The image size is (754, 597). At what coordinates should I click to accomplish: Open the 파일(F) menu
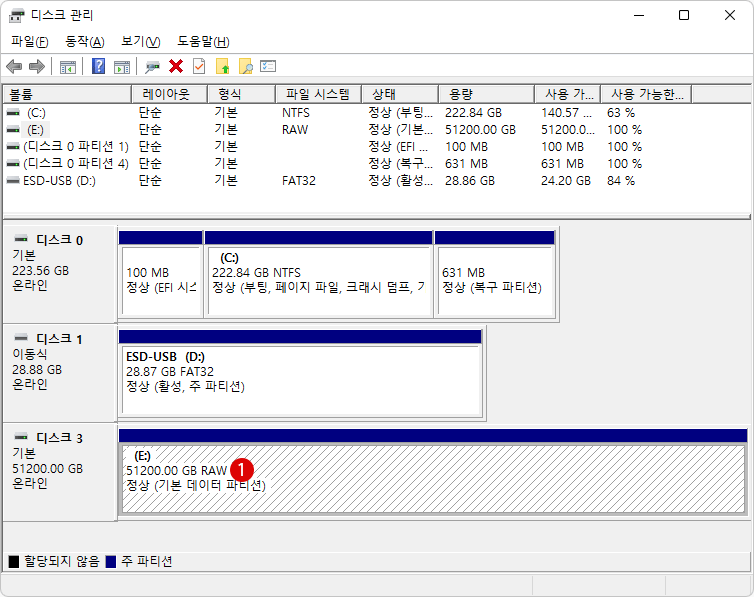[x=30, y=42]
